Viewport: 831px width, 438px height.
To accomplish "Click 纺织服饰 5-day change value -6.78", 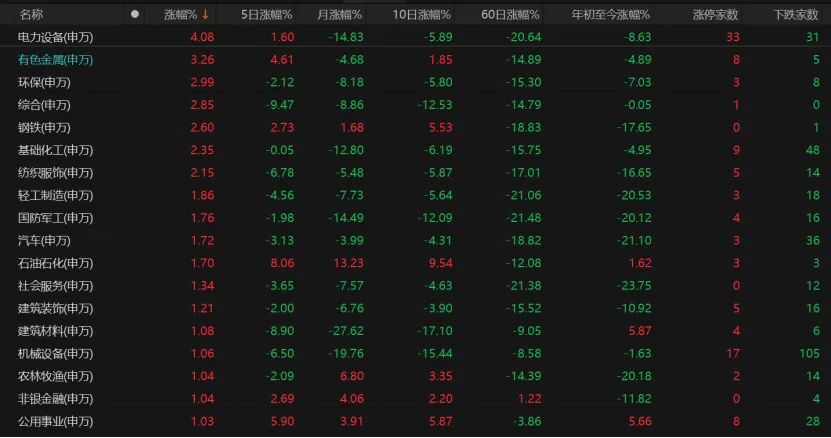I will [x=279, y=173].
